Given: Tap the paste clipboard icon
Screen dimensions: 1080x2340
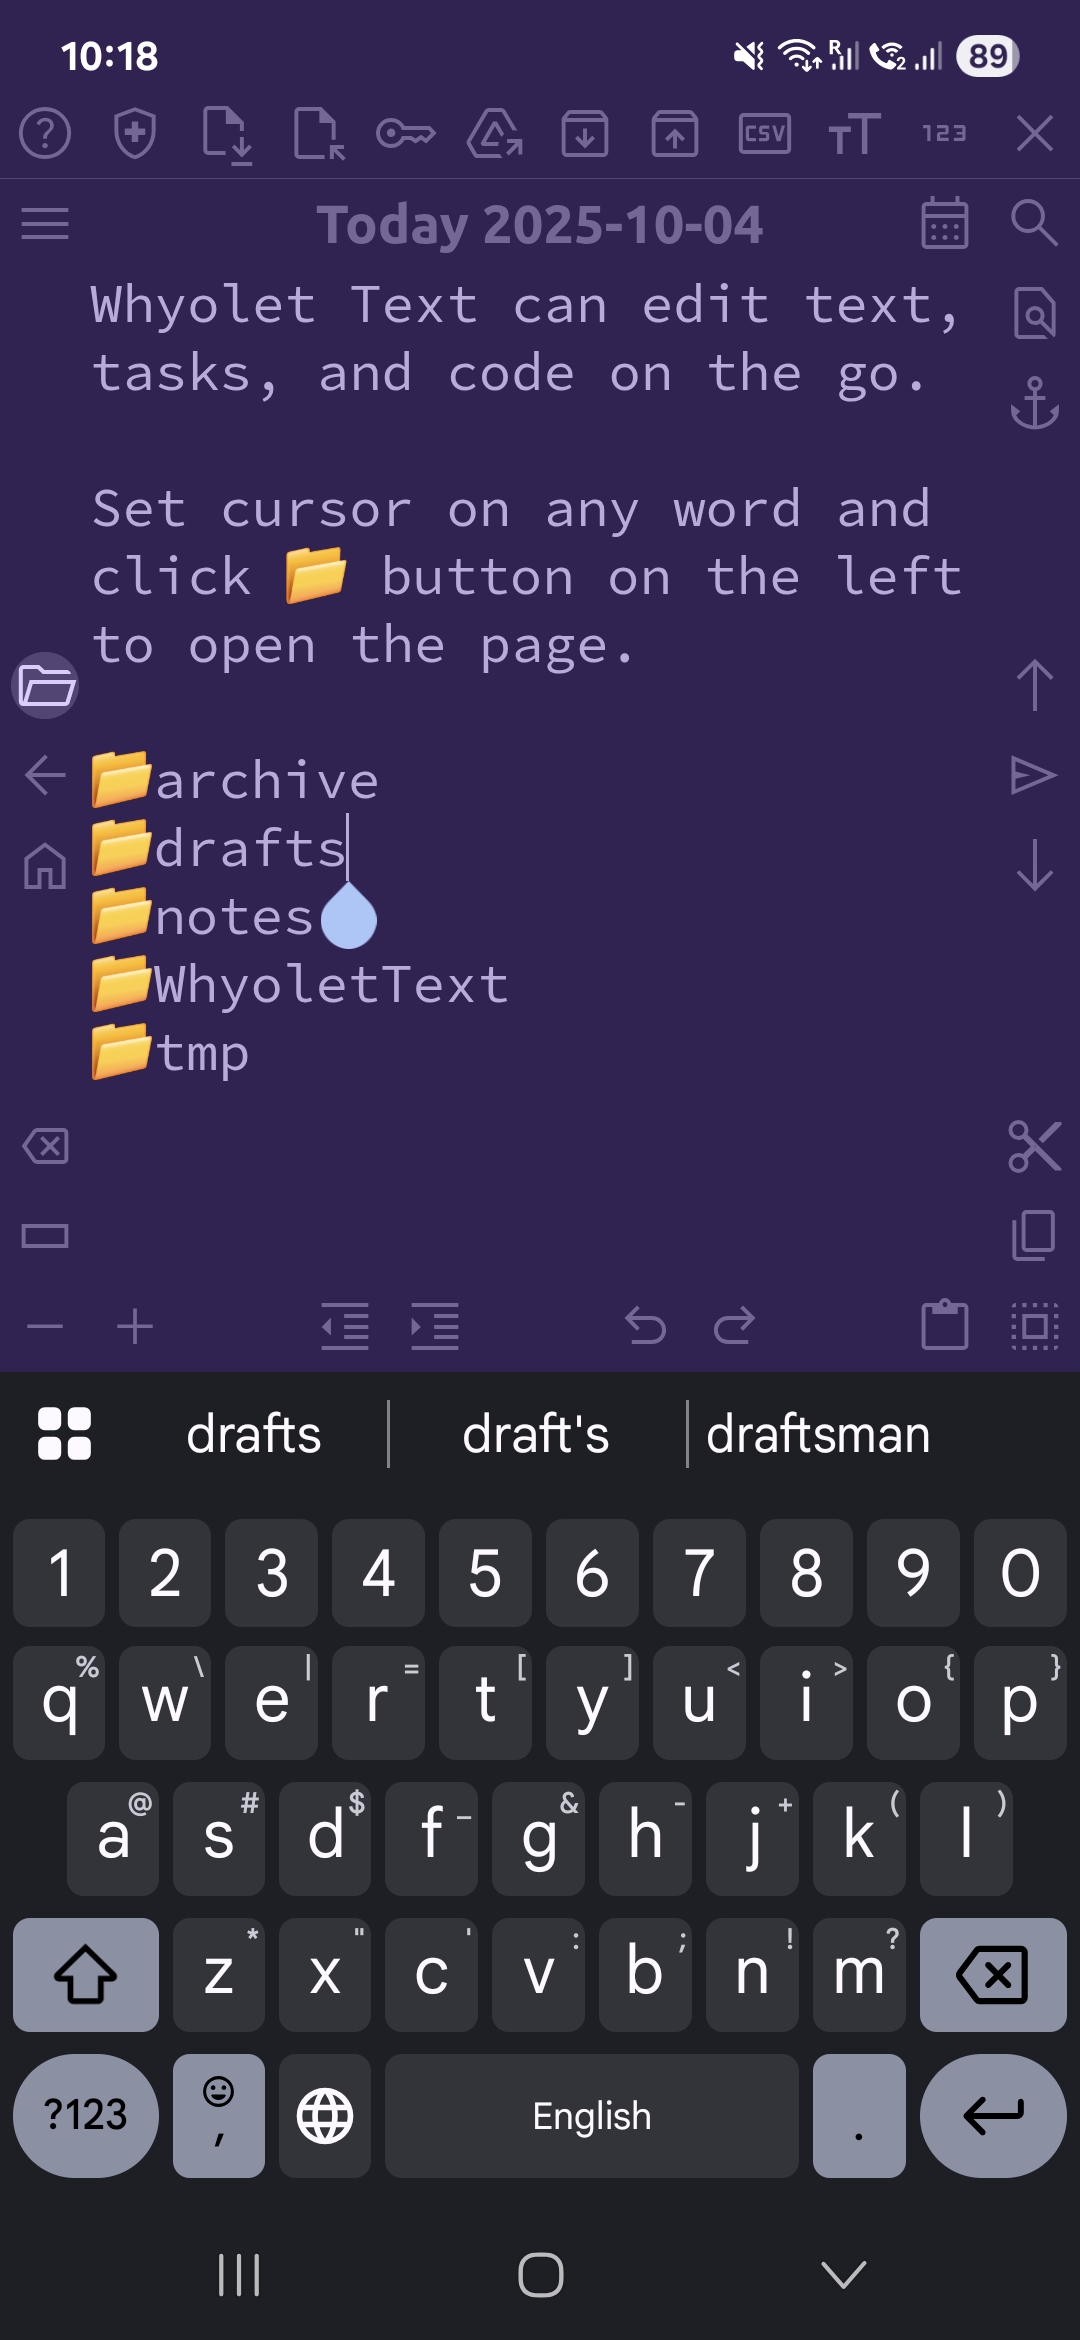Looking at the screenshot, I should (x=944, y=1327).
